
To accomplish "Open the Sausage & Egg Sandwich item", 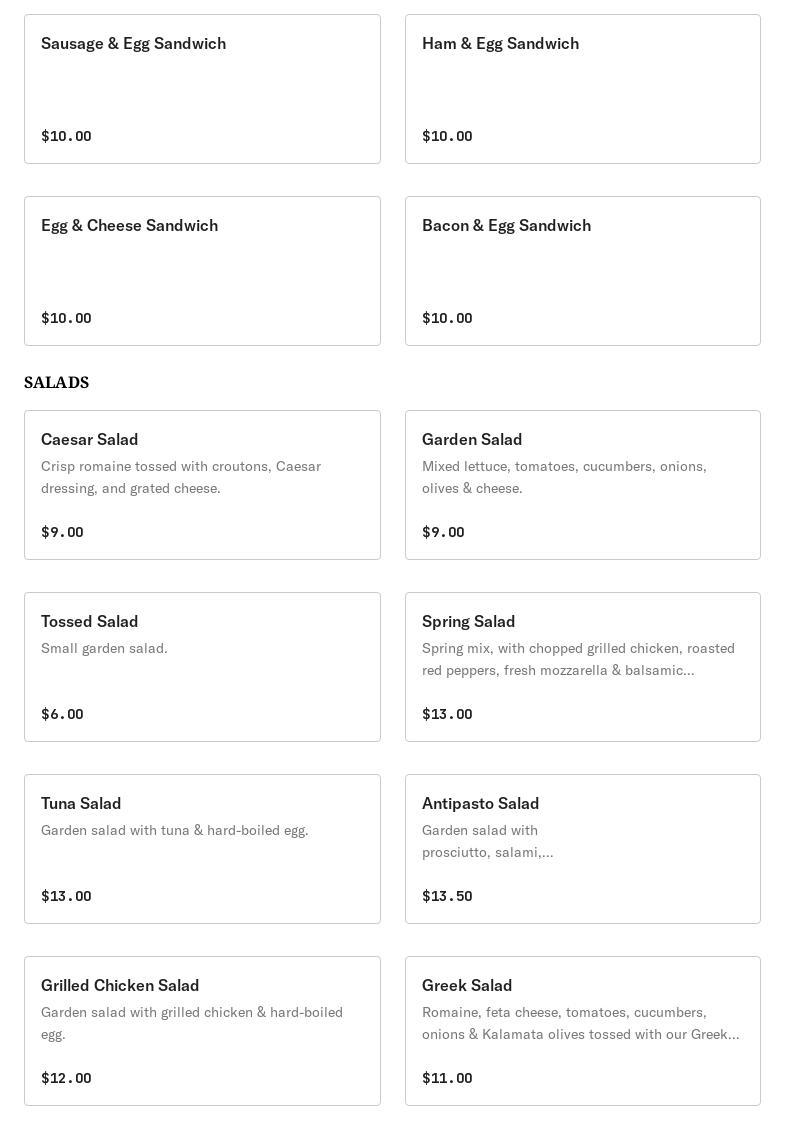I will (x=202, y=89).
